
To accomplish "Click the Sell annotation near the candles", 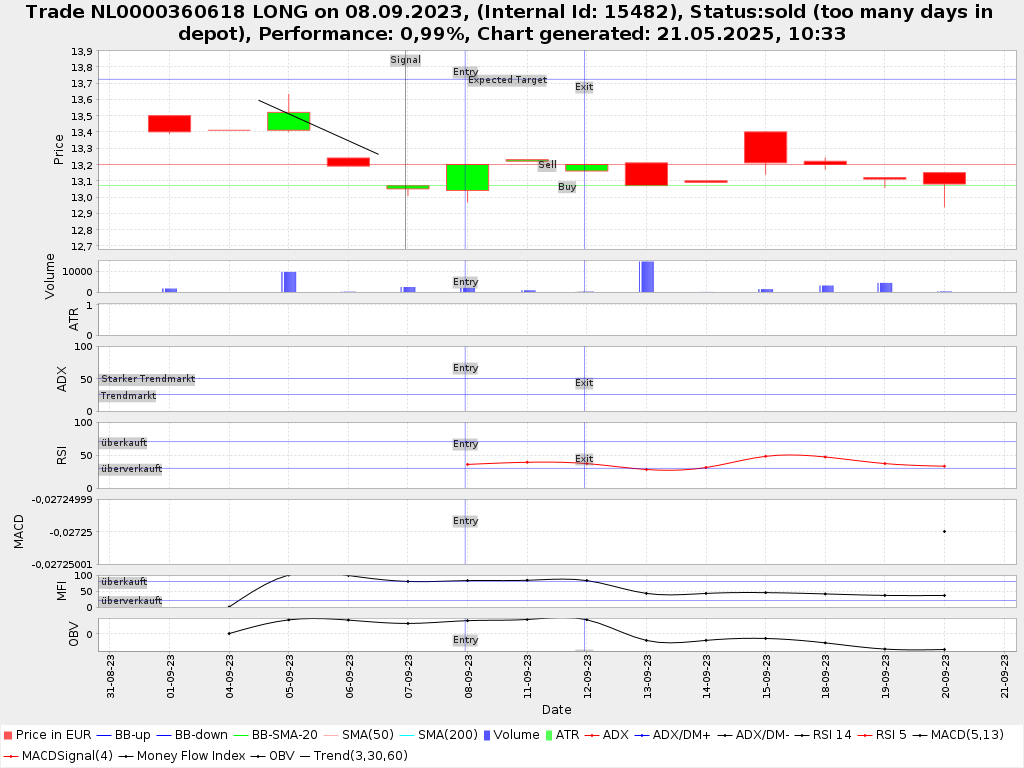I will point(547,165).
